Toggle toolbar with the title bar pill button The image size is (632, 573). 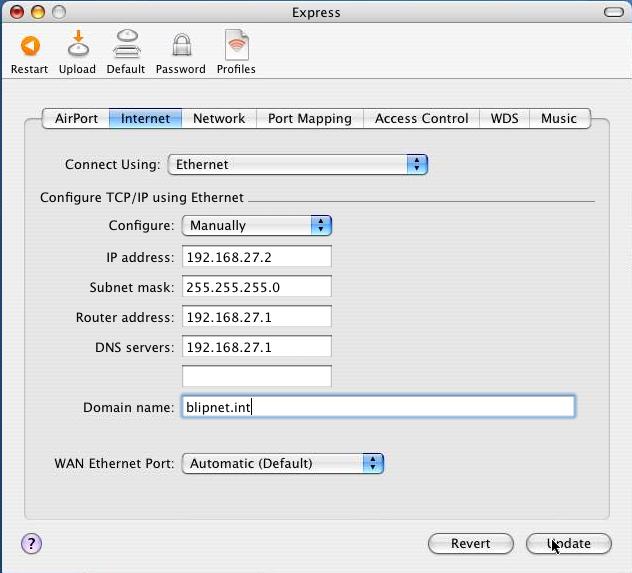pos(613,12)
